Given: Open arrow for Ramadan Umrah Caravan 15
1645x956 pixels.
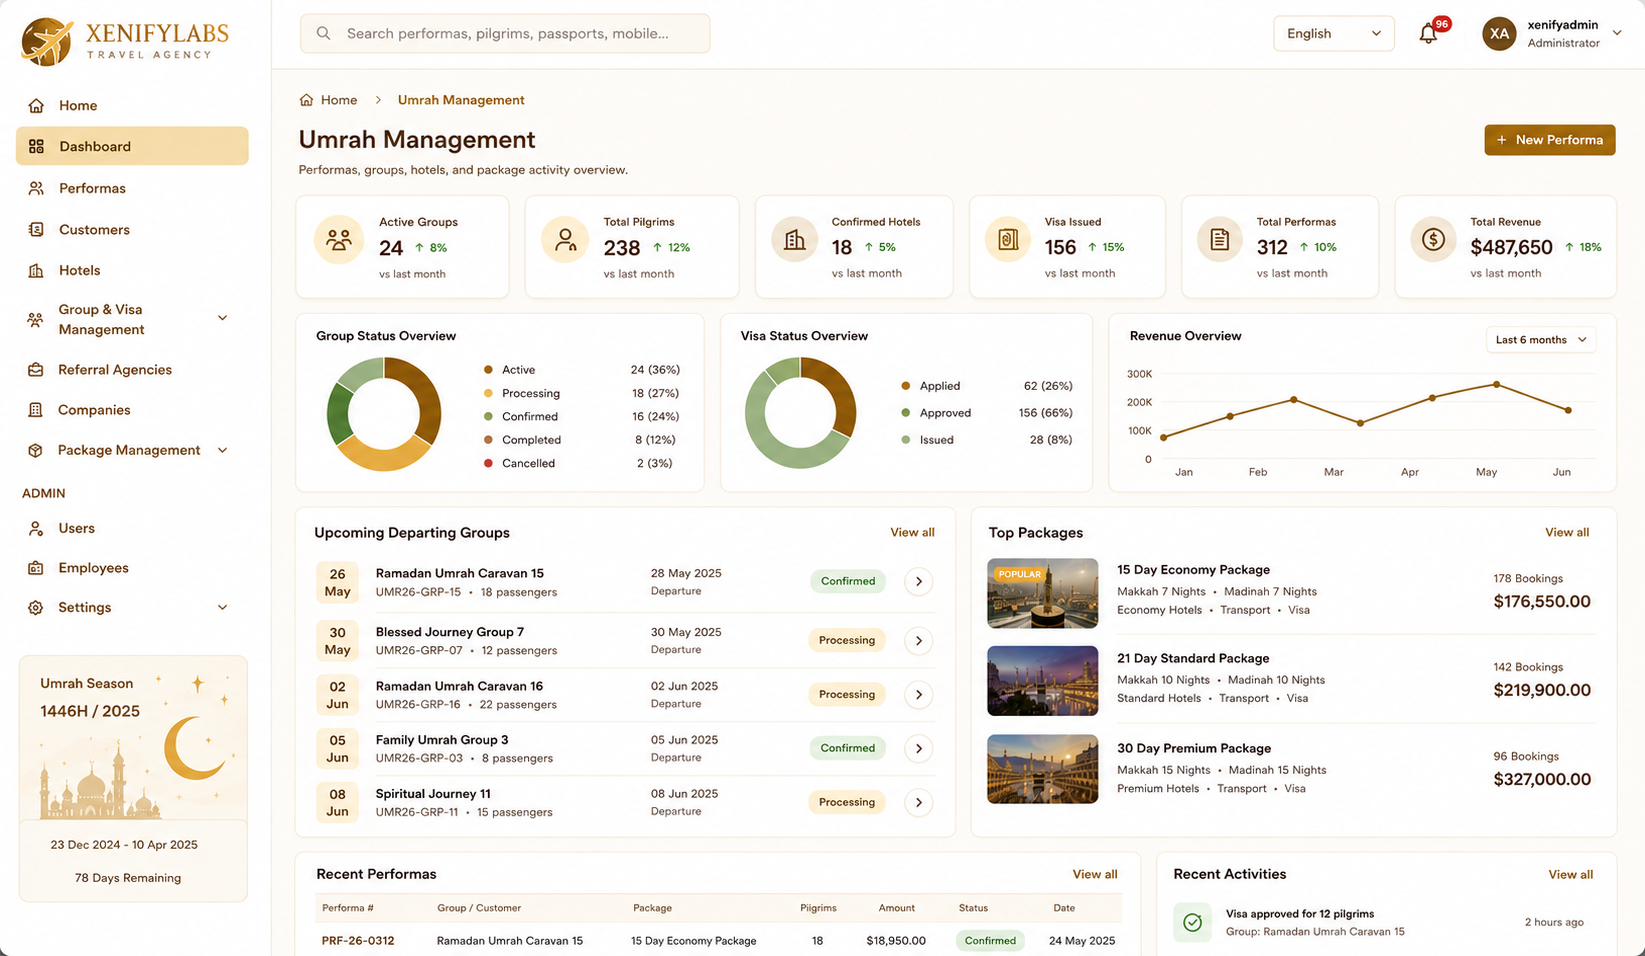Looking at the screenshot, I should [918, 581].
